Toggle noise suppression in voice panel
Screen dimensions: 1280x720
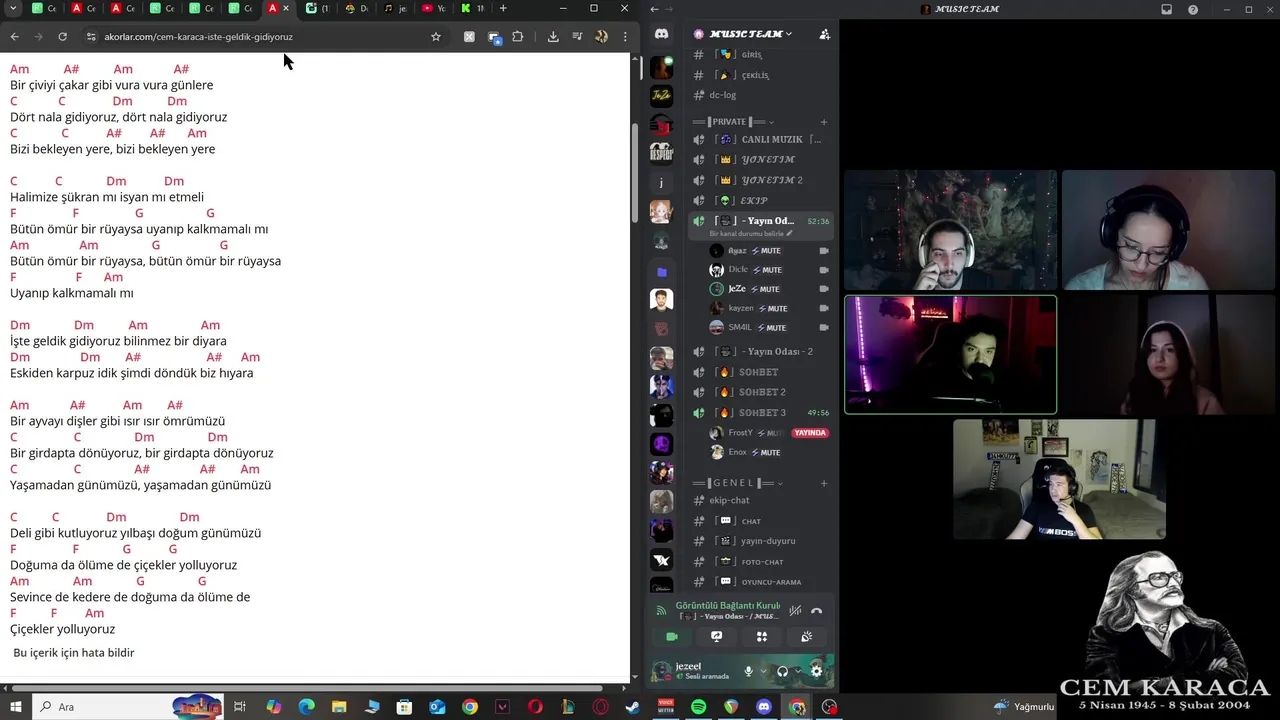pos(795,611)
